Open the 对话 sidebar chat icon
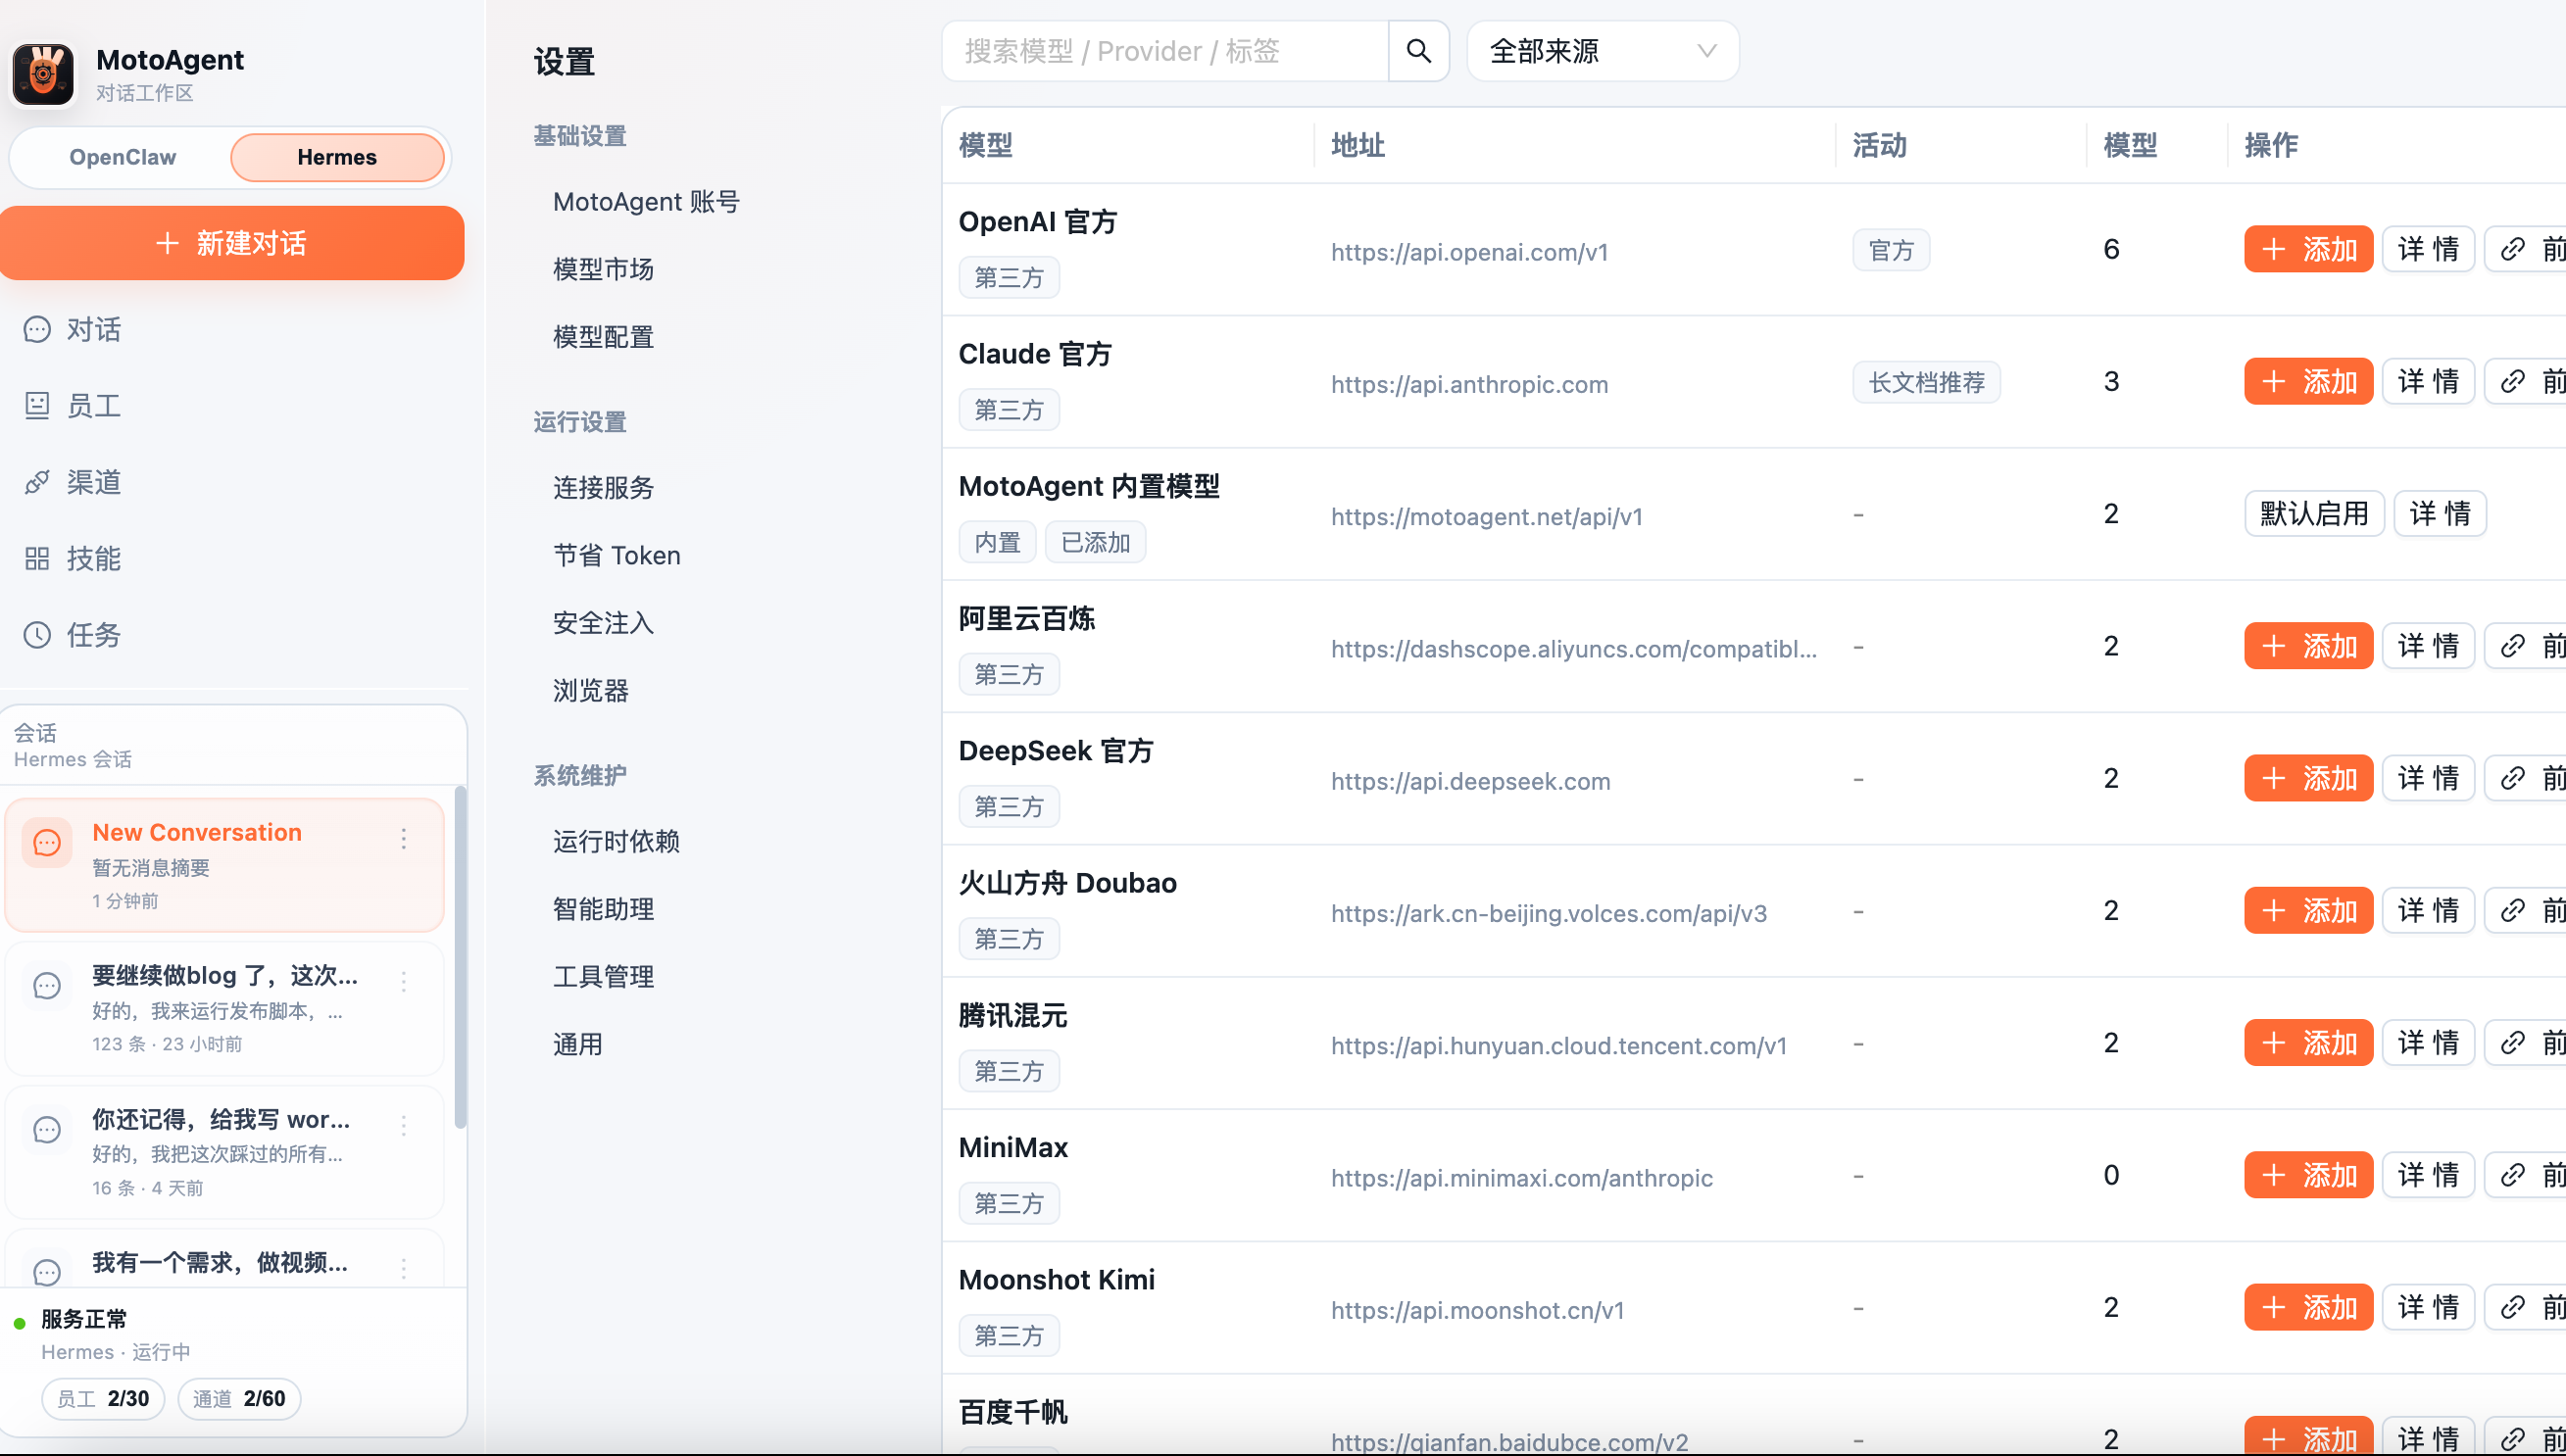Screen dimensions: 2566x1456 point(37,330)
